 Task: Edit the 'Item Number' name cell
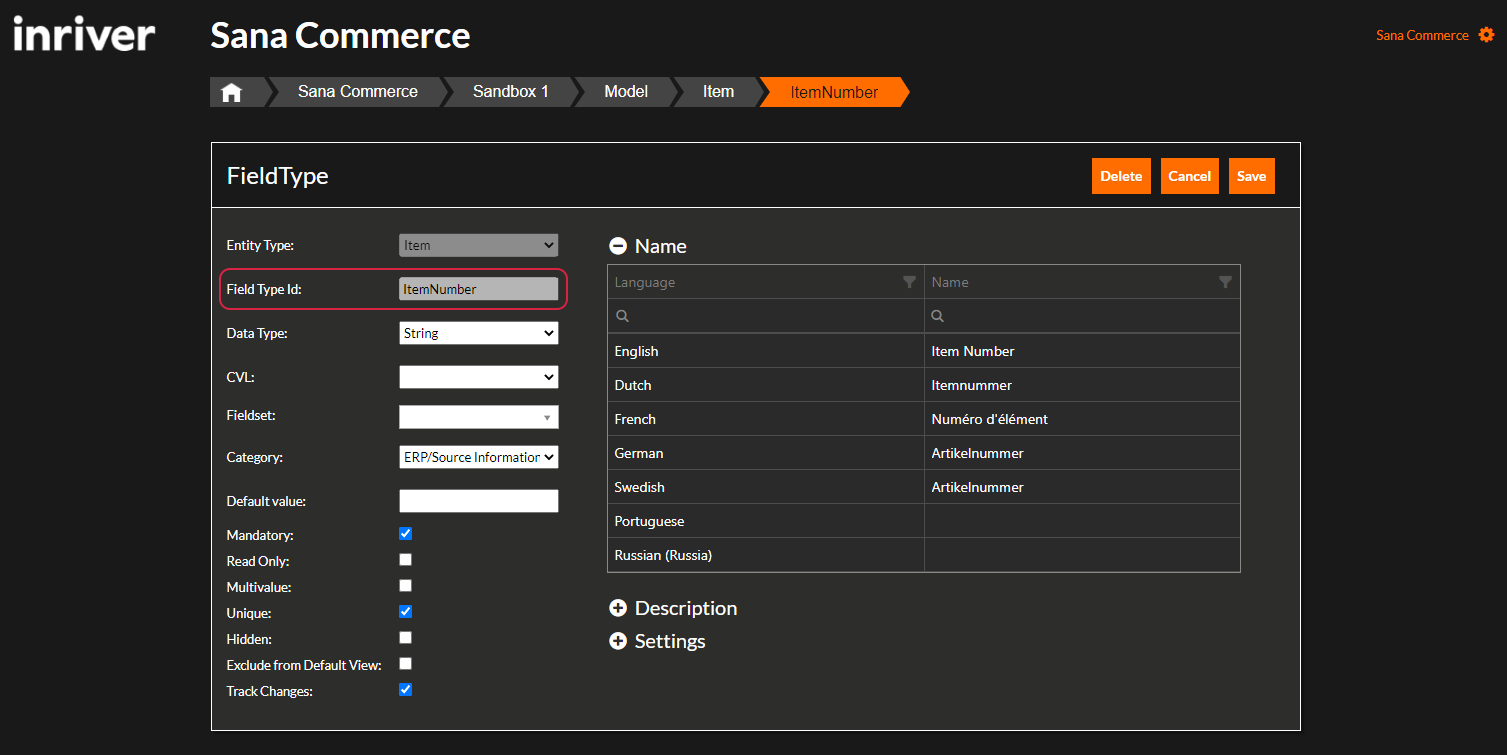1082,351
